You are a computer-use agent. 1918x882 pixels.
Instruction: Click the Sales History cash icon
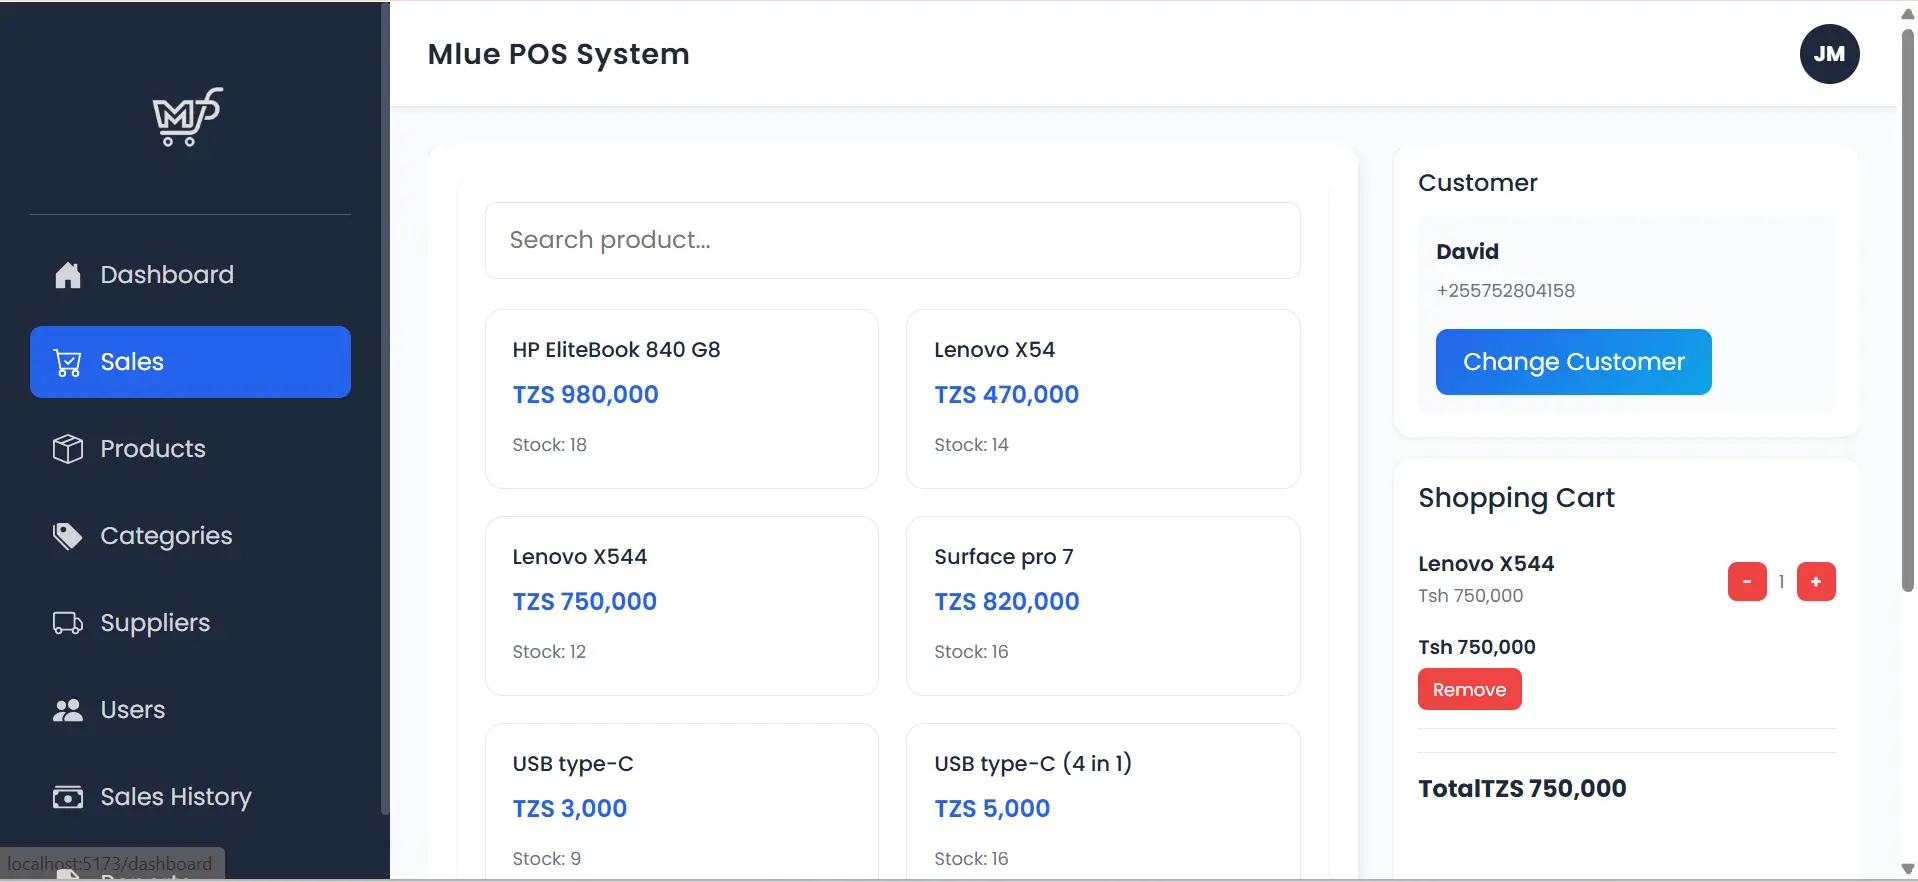tap(67, 797)
